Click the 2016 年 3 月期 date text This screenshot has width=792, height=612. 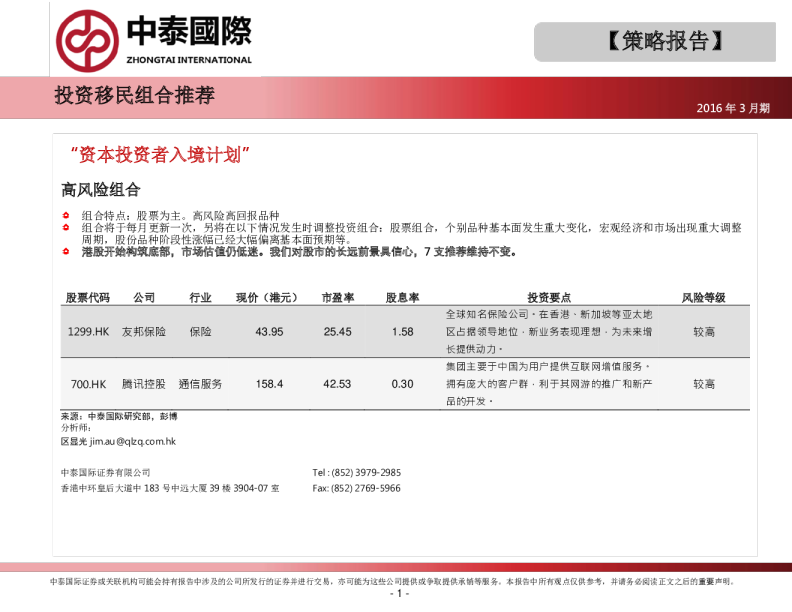click(733, 108)
